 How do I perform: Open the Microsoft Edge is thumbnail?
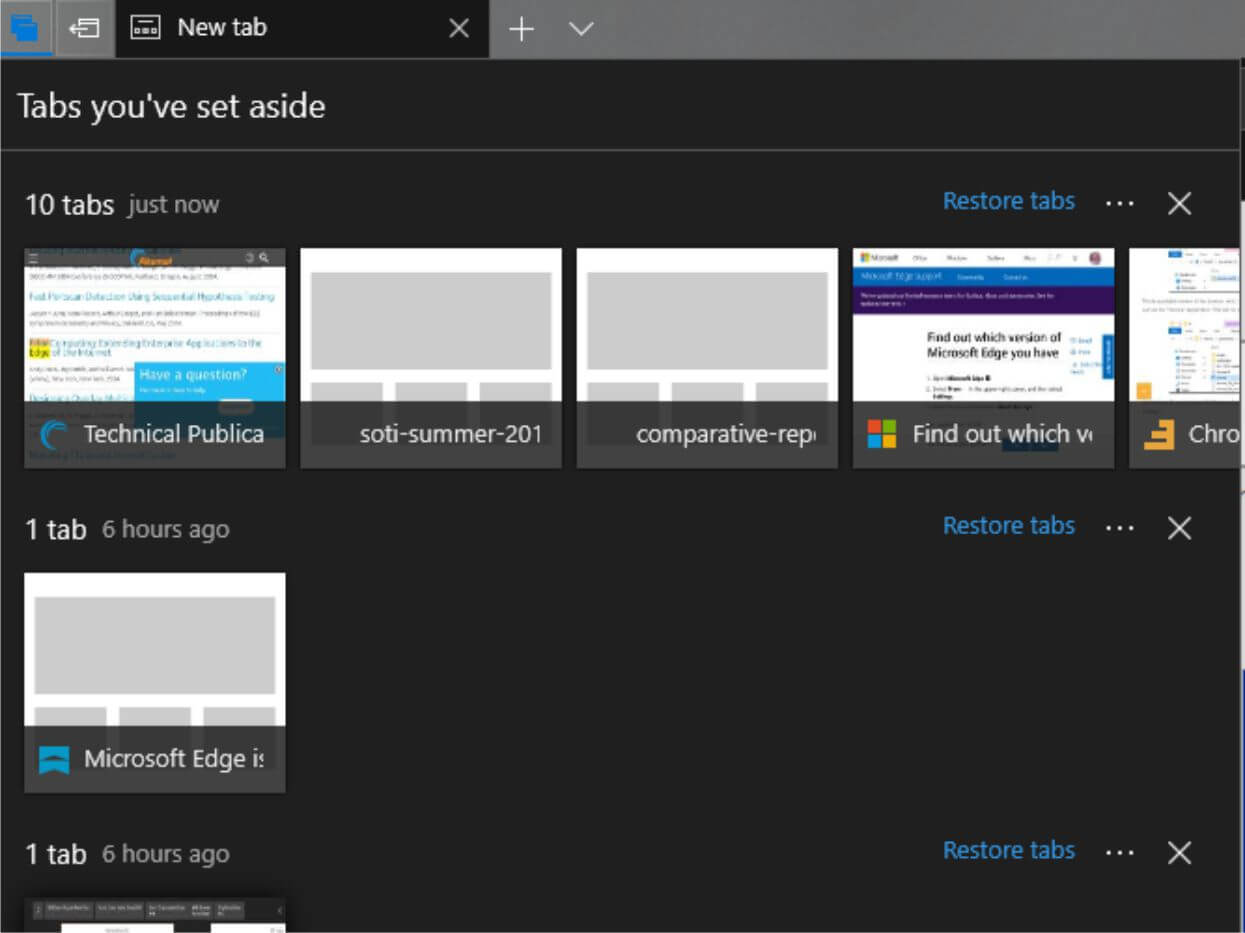155,683
